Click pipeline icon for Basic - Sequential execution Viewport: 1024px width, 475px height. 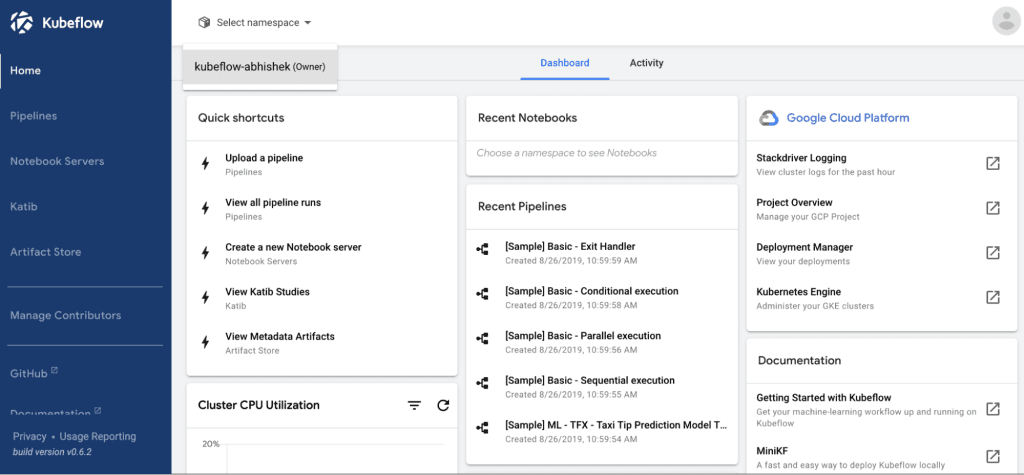[482, 383]
